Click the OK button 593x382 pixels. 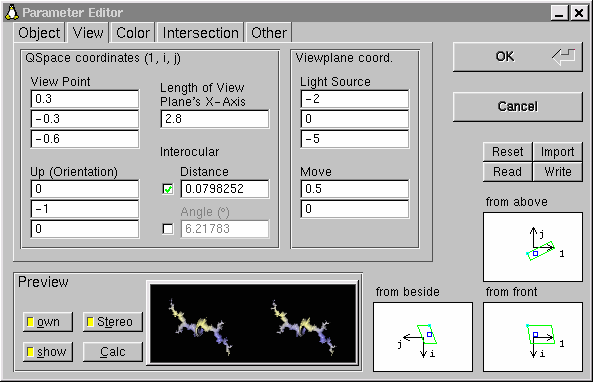coord(517,57)
